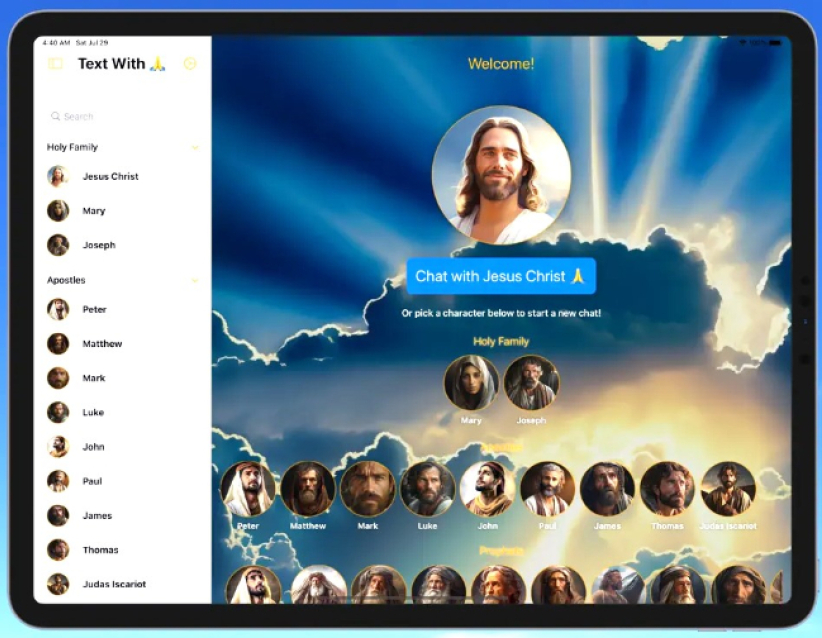Click the magnifier icon in the search field
The image size is (822, 638).
[55, 117]
